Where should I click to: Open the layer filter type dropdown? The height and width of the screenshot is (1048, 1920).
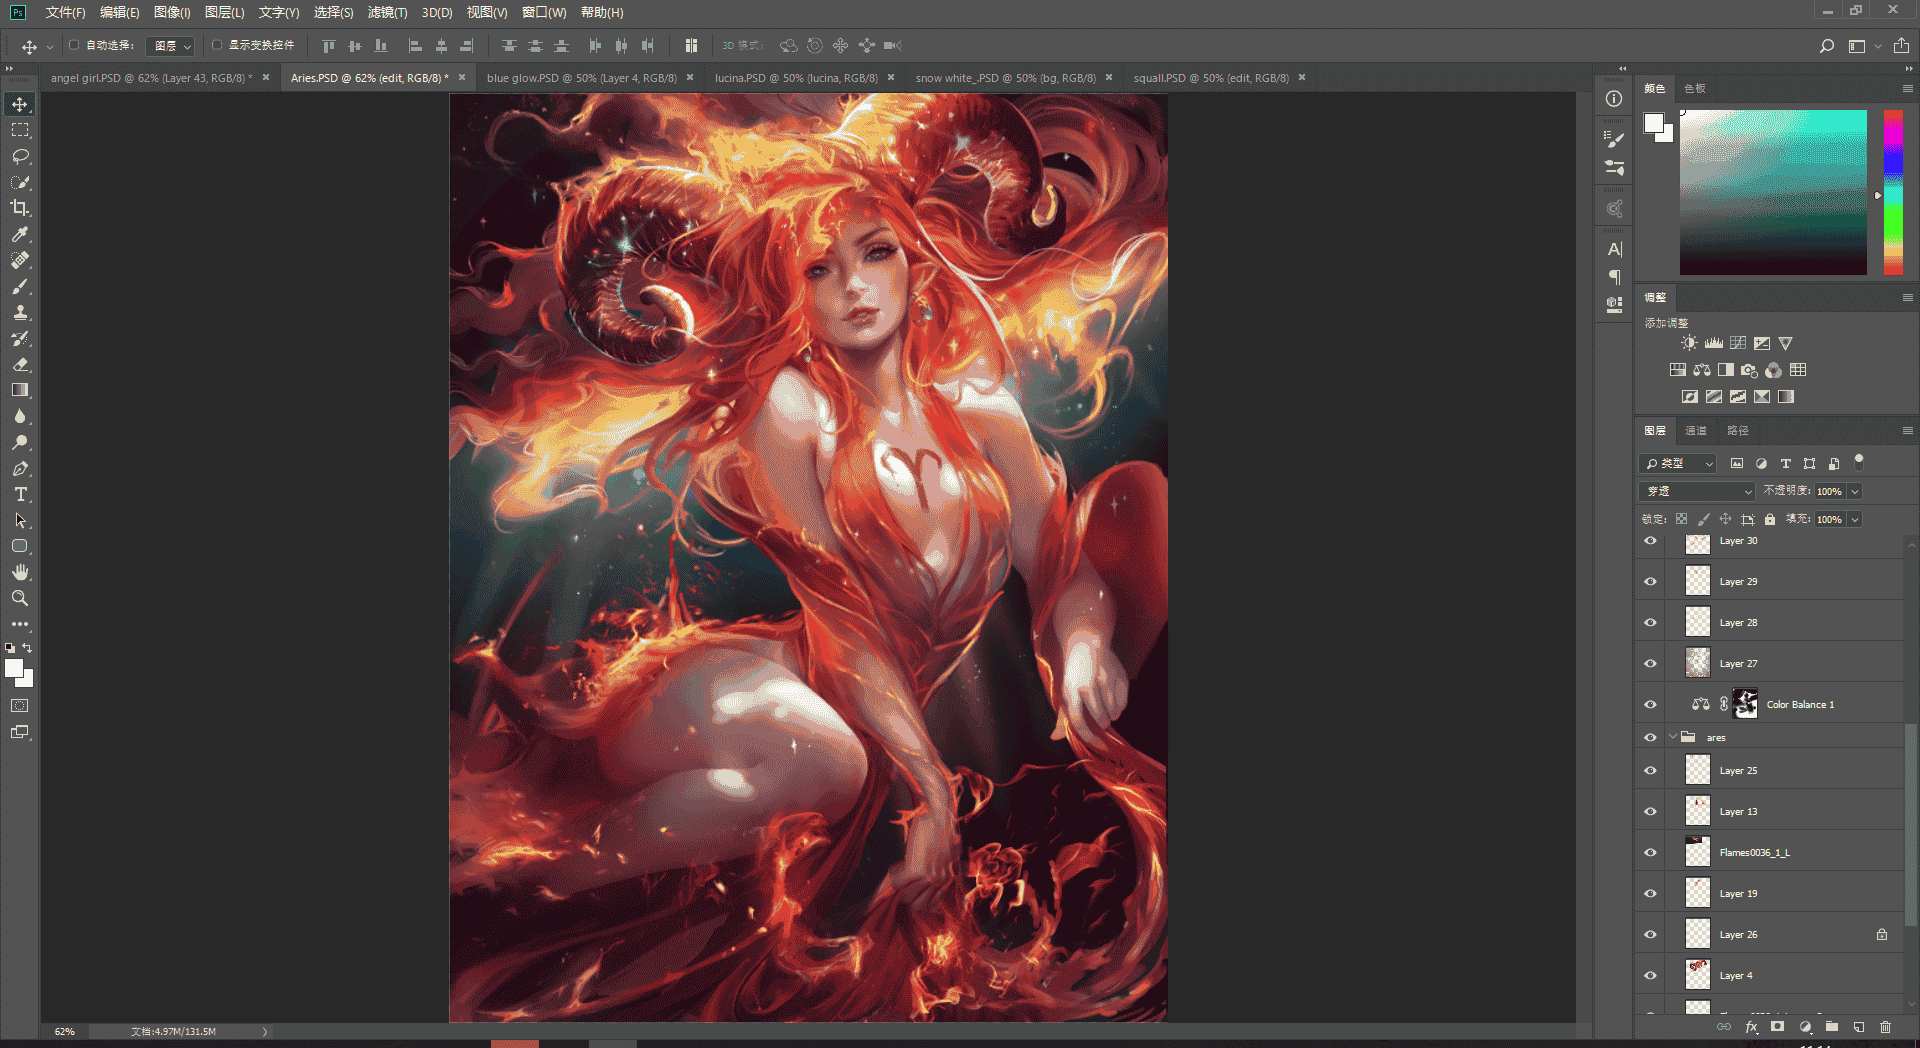click(x=1678, y=463)
